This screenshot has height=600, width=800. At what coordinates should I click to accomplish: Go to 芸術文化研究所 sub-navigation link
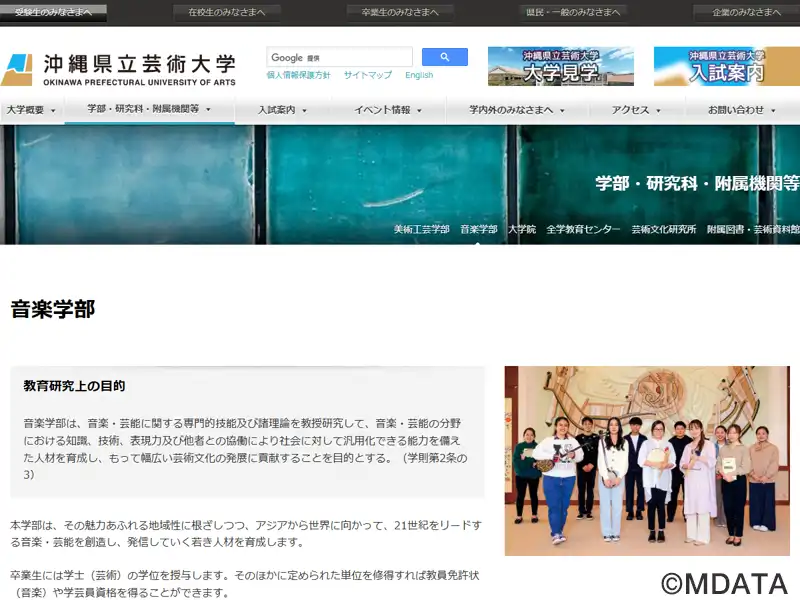664,230
